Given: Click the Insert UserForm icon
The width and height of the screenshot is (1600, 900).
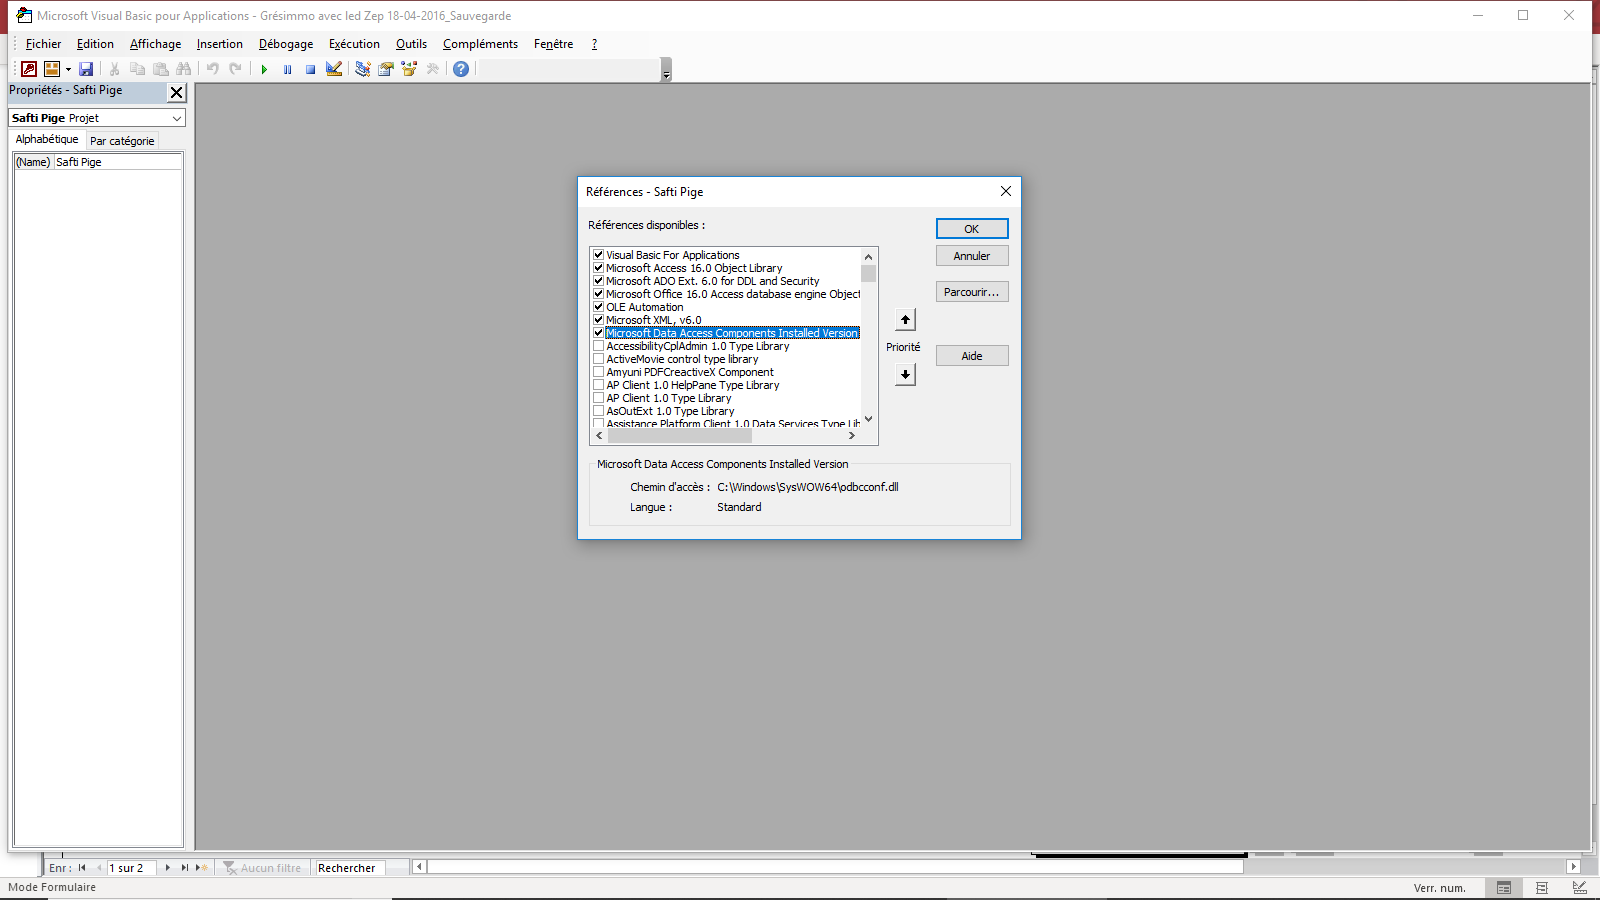Looking at the screenshot, I should [x=52, y=69].
